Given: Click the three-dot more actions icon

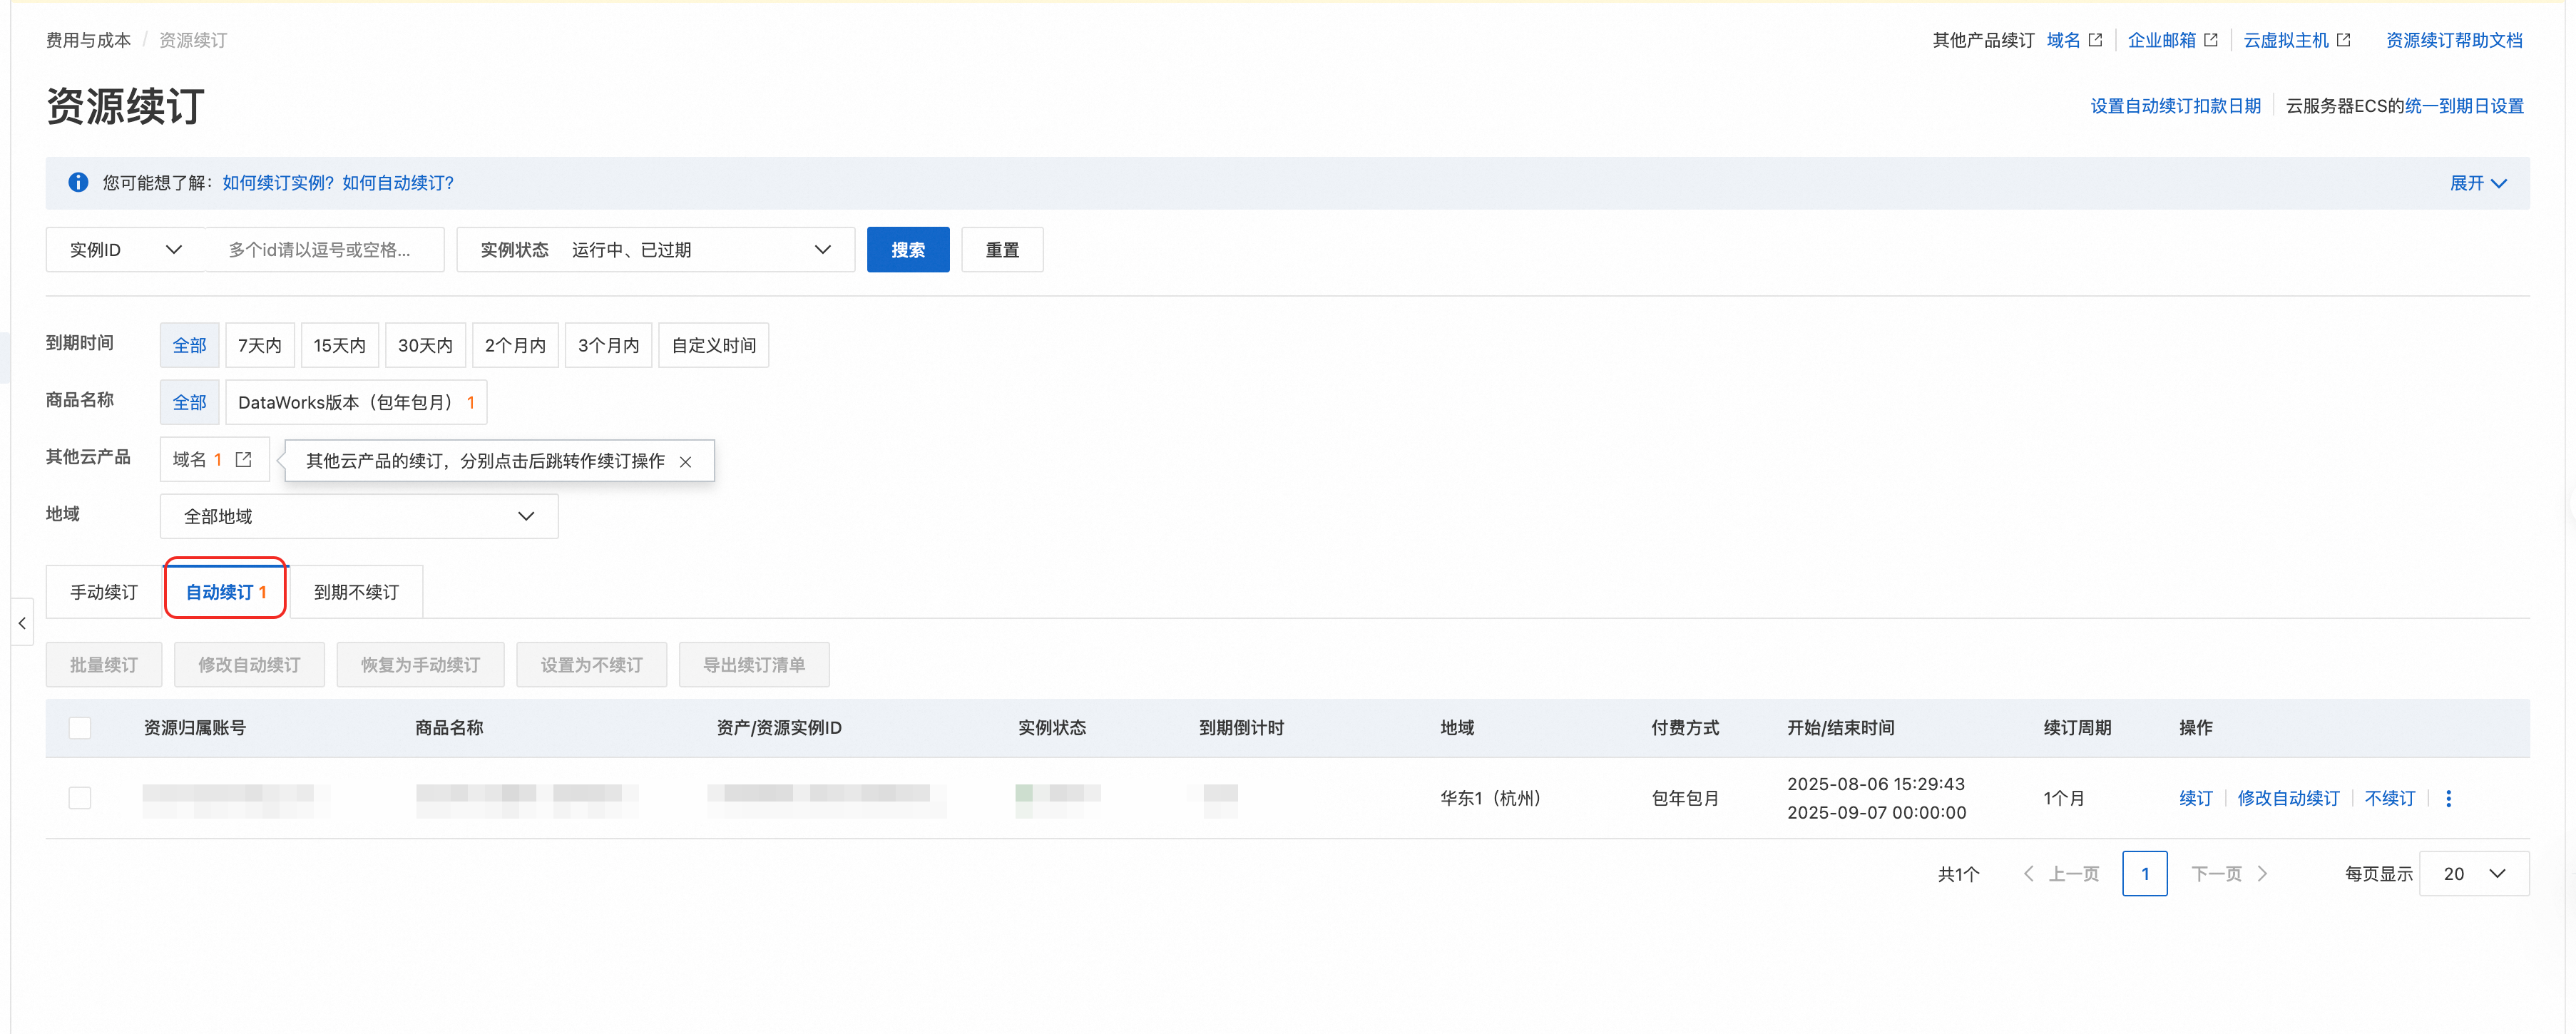Looking at the screenshot, I should 2448,798.
